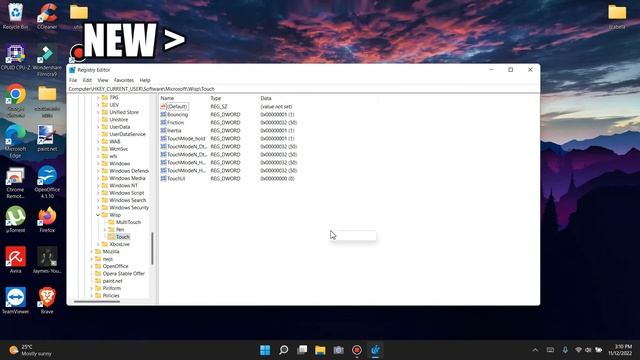The width and height of the screenshot is (640, 360).
Task: Open the weather widget on taskbar
Action: coord(31,350)
